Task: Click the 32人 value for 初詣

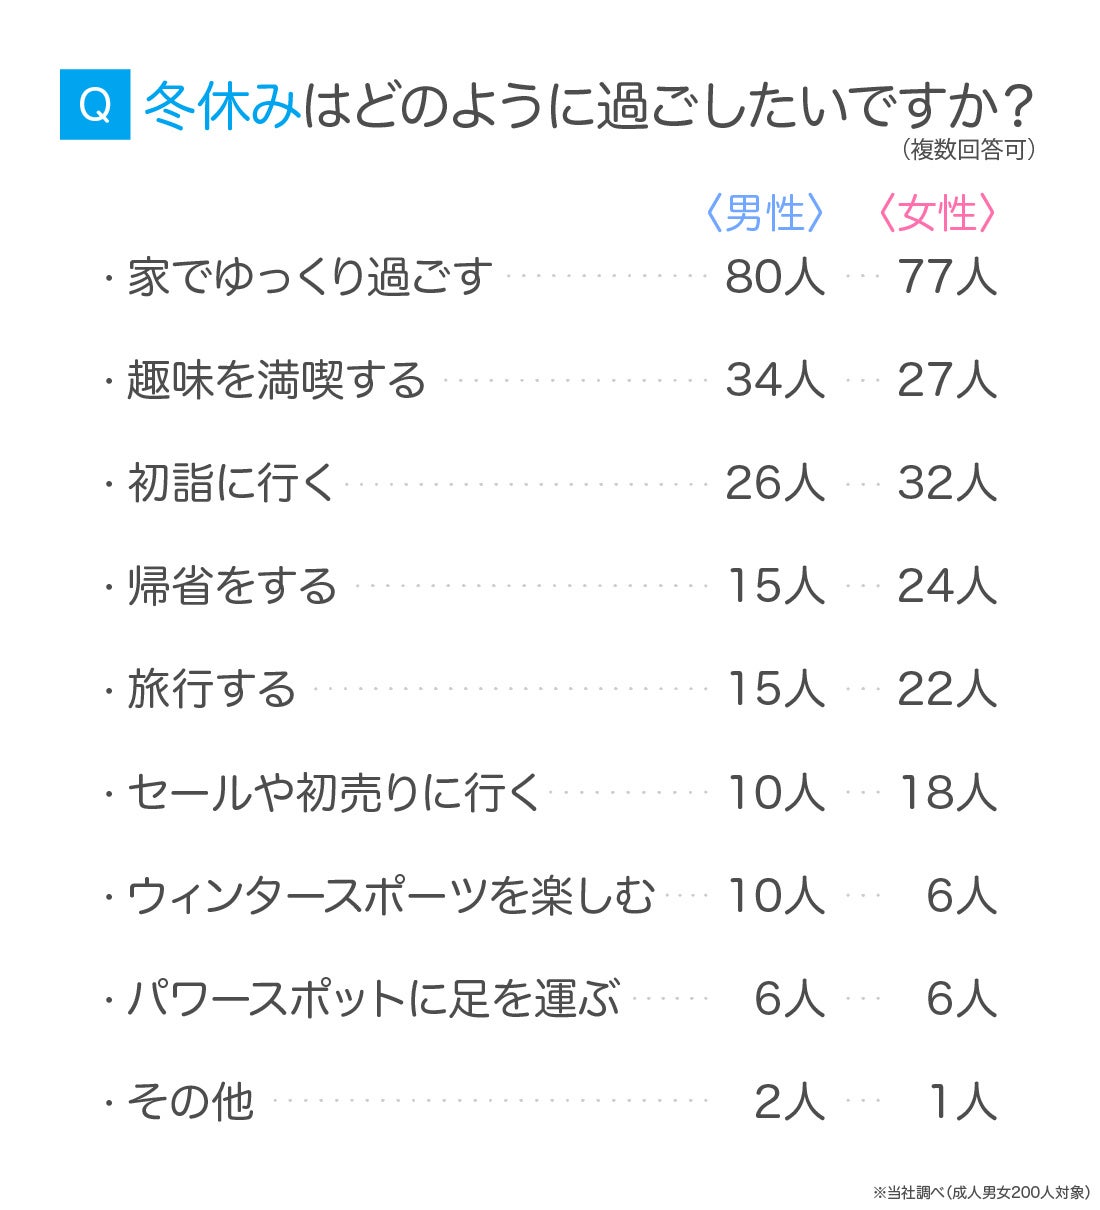Action: (947, 484)
